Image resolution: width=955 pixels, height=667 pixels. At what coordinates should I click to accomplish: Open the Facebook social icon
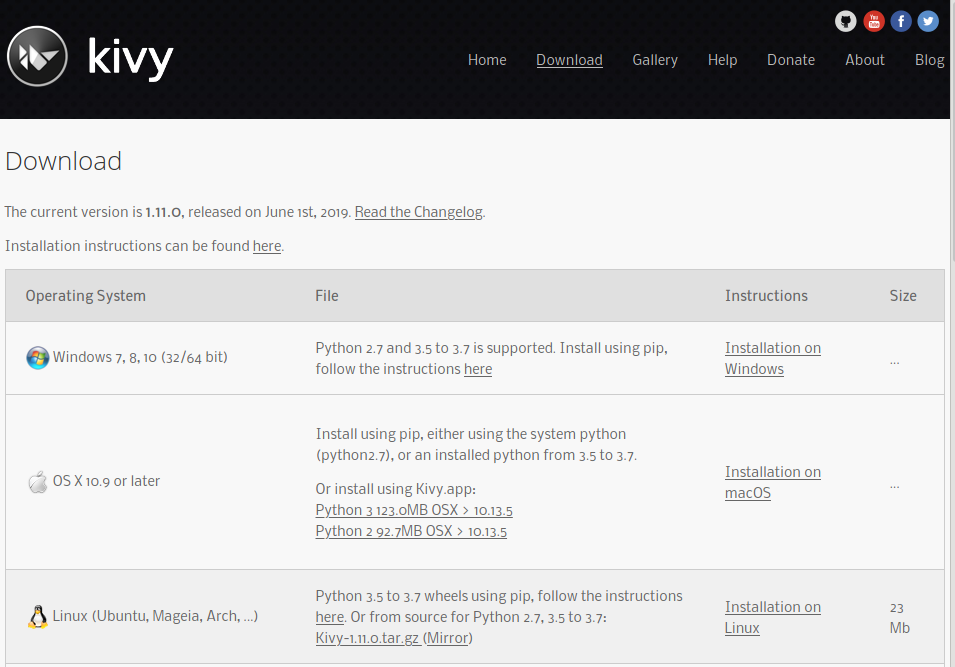point(901,21)
